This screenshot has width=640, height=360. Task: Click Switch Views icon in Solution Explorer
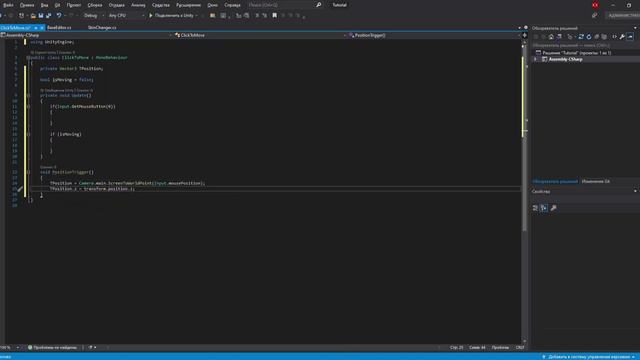point(560,37)
